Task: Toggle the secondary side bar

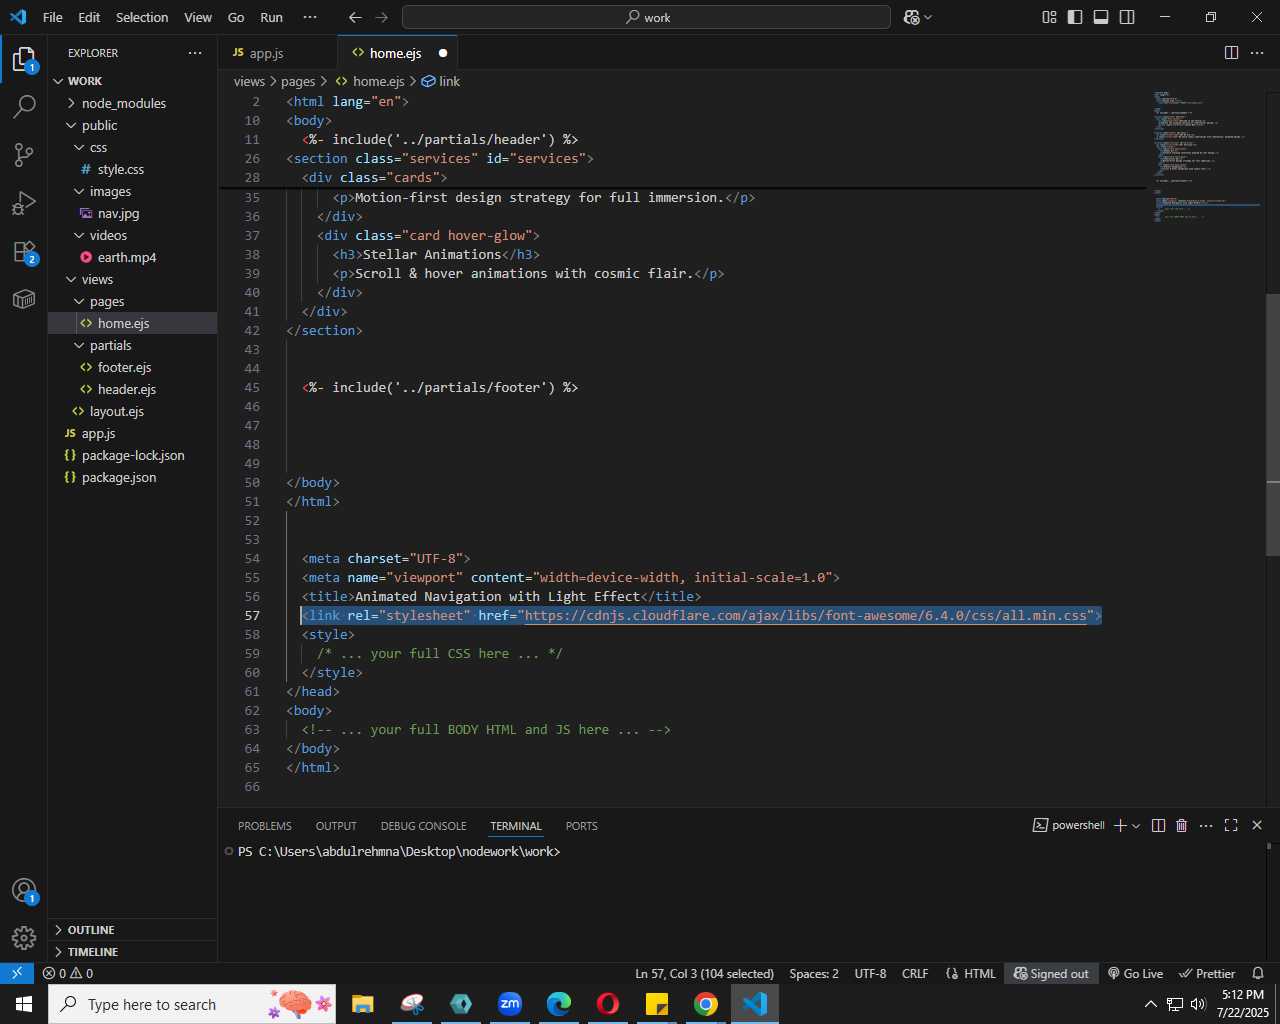Action: [1127, 17]
